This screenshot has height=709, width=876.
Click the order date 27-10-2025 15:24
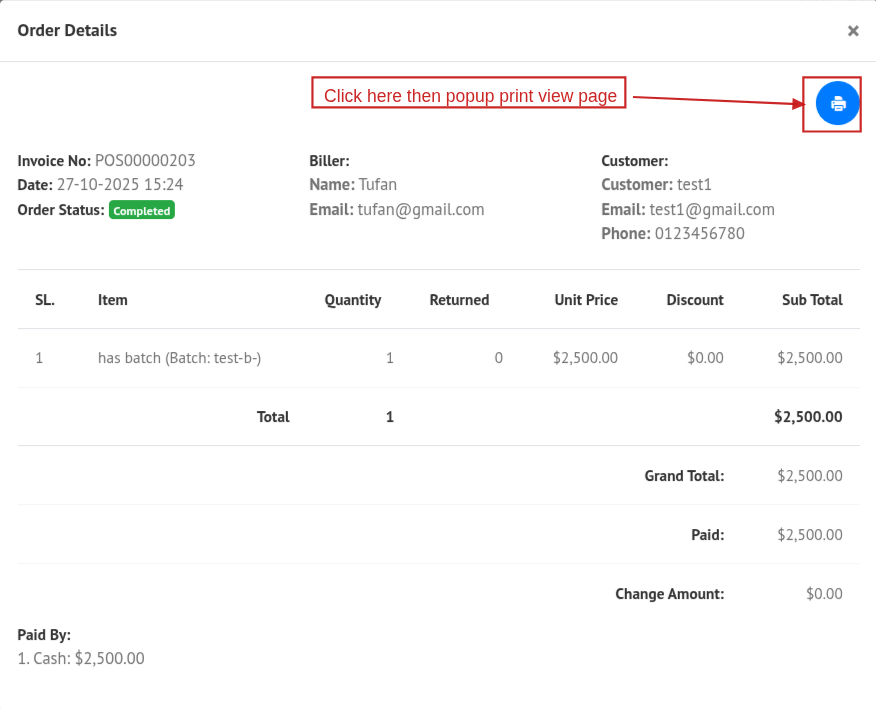tap(120, 185)
